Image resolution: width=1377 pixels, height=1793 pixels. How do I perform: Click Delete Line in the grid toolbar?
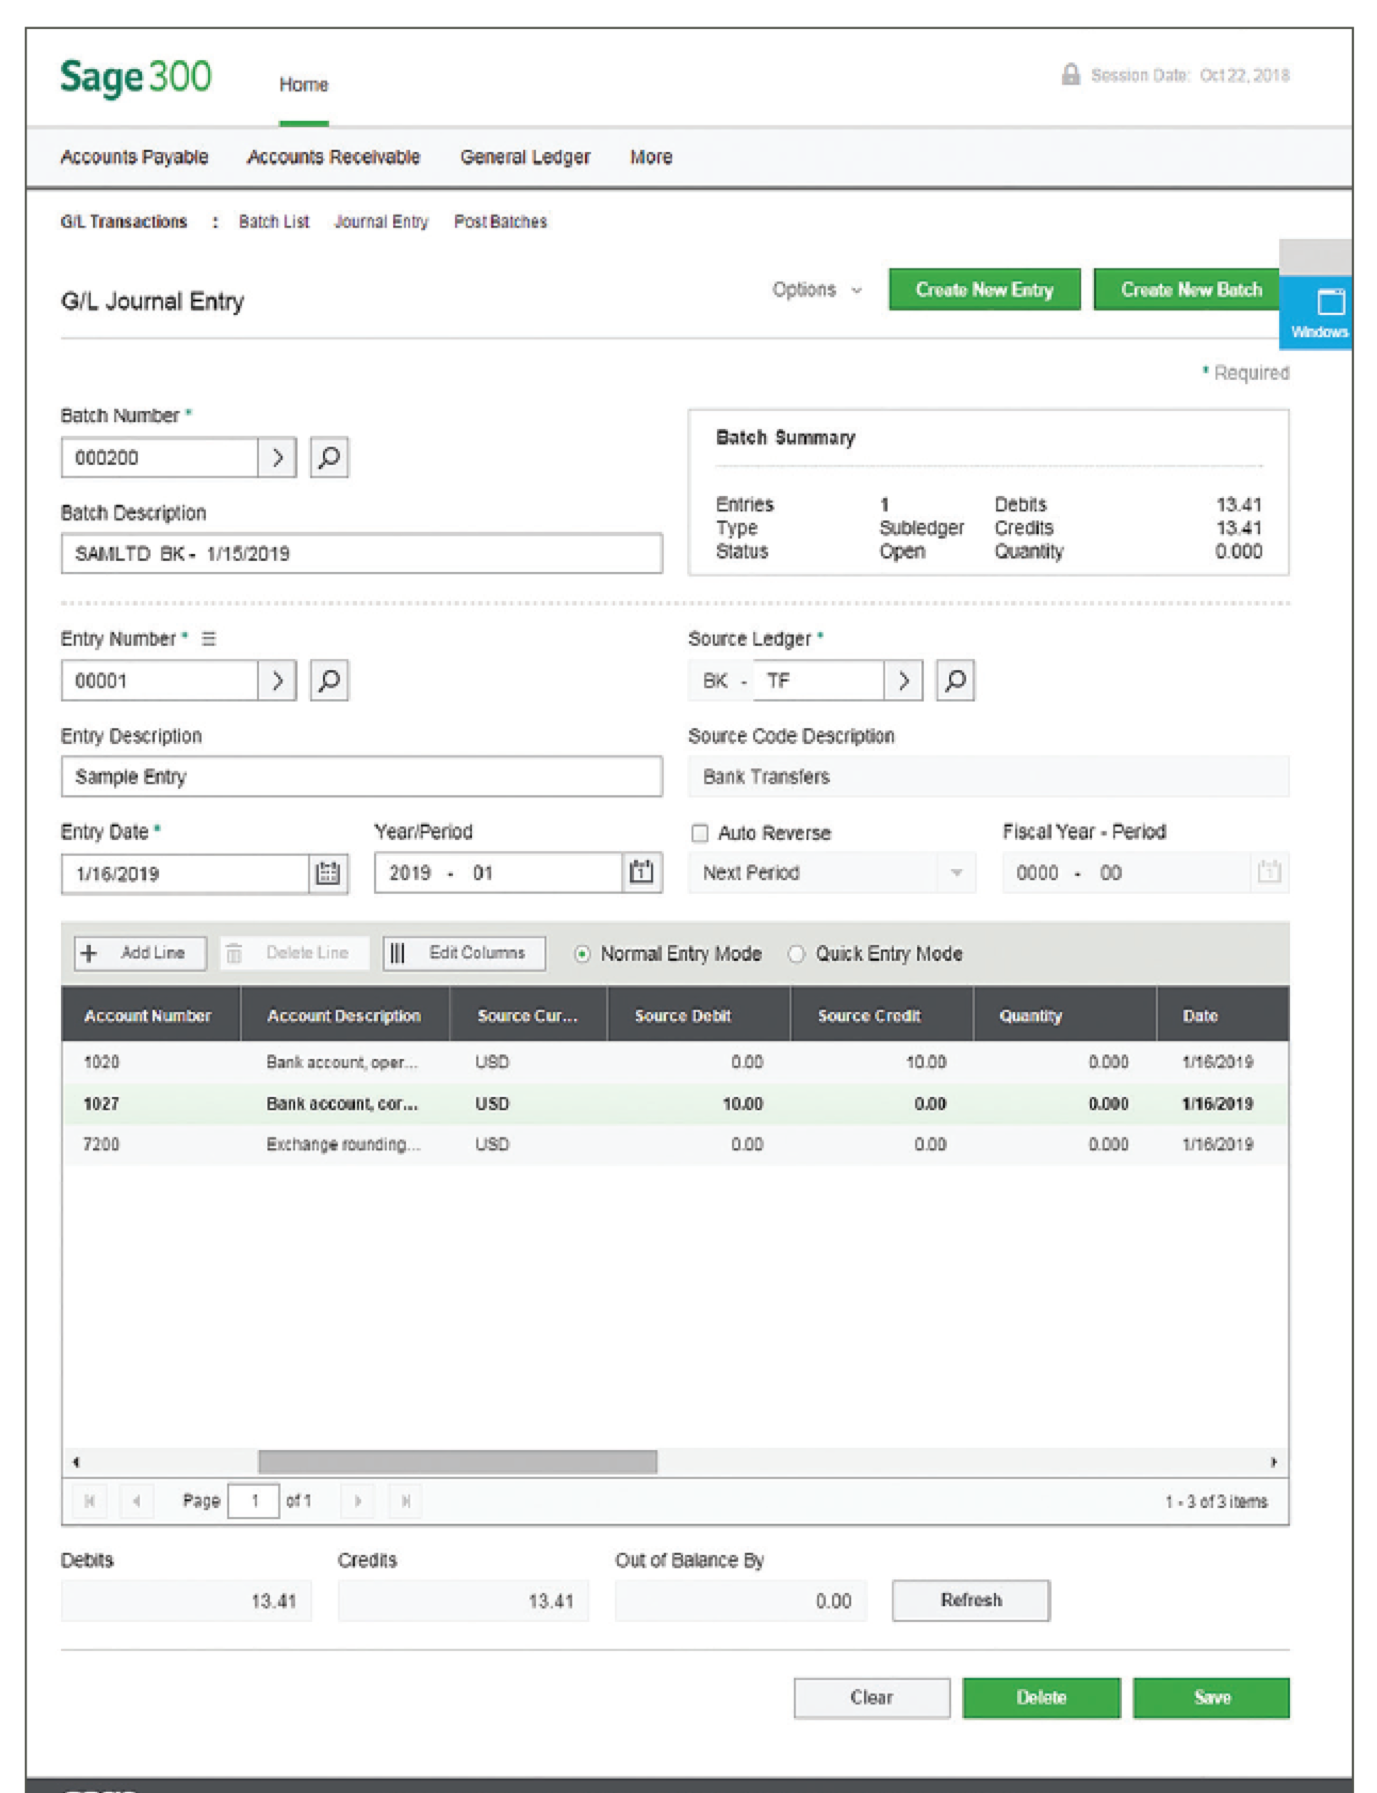(294, 953)
